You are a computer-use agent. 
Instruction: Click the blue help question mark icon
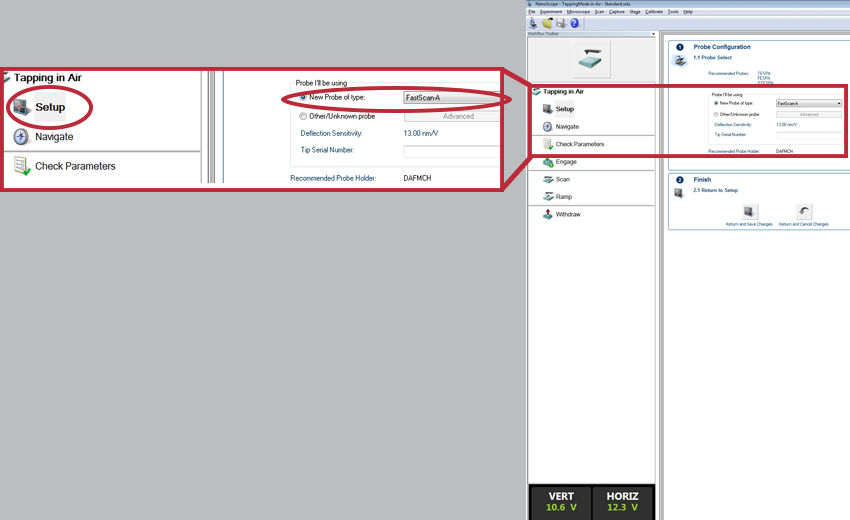(x=575, y=23)
